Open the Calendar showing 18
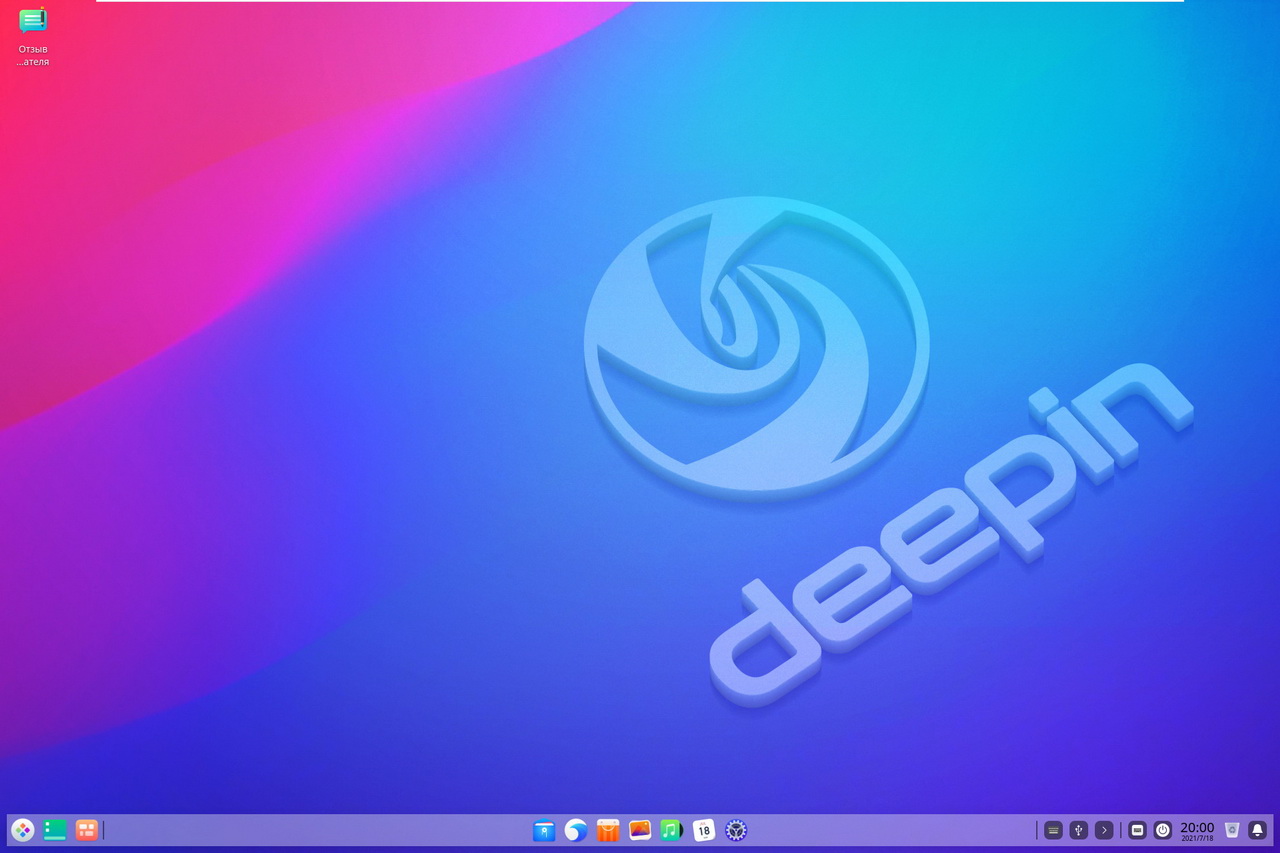 [x=704, y=830]
